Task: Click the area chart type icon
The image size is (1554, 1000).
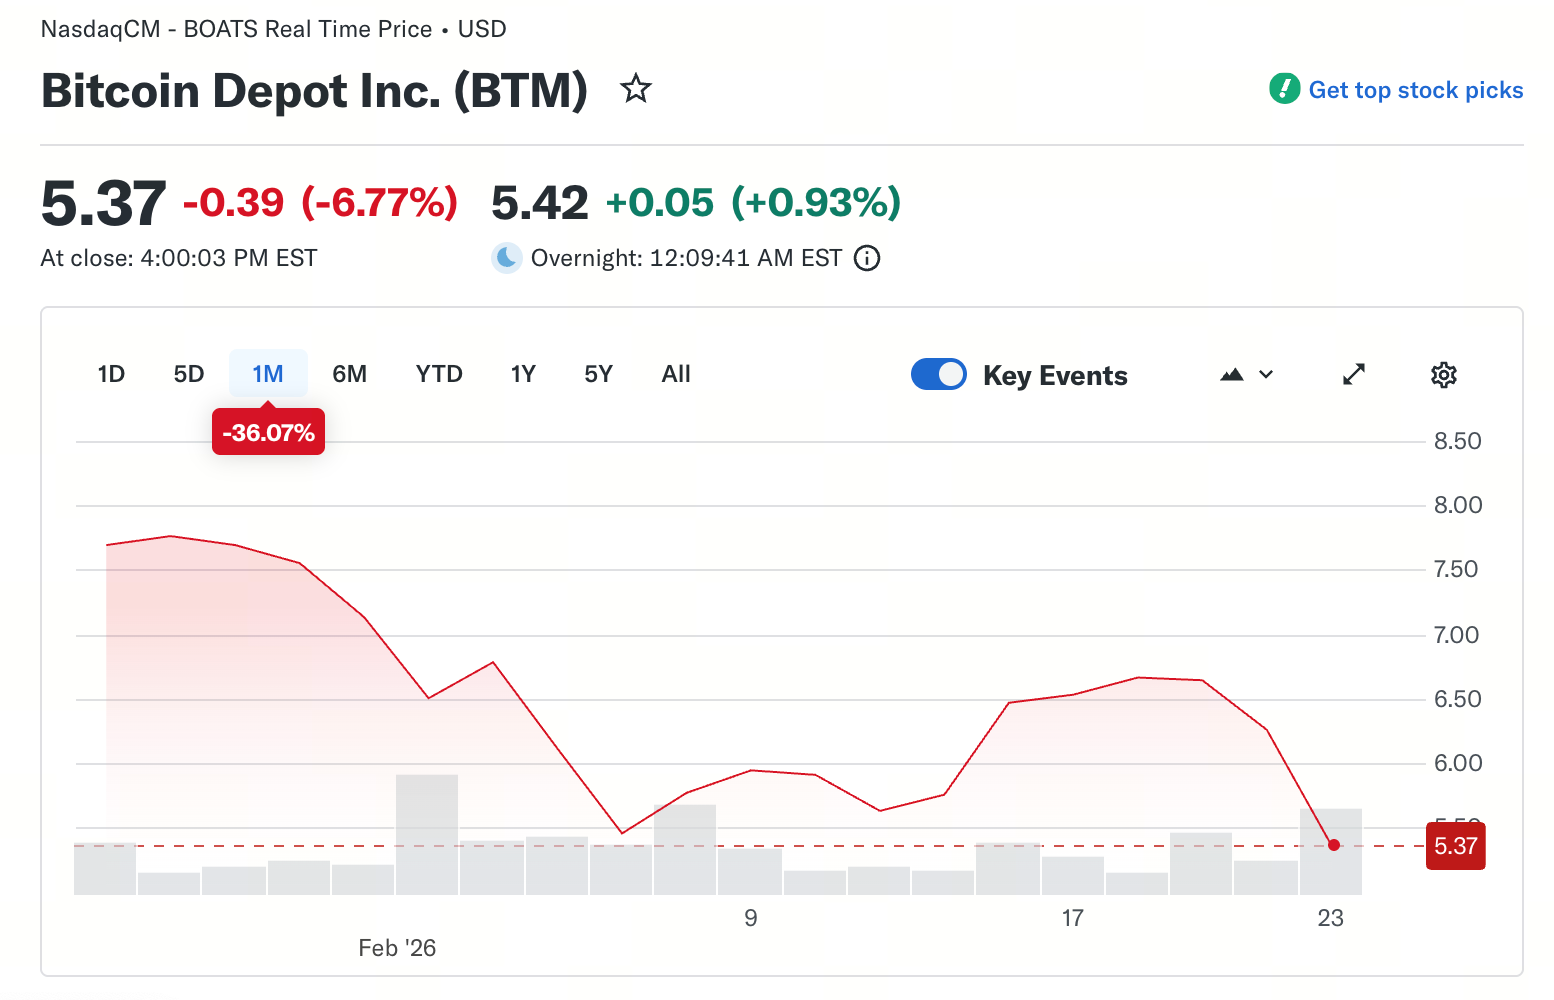Action: tap(1232, 374)
